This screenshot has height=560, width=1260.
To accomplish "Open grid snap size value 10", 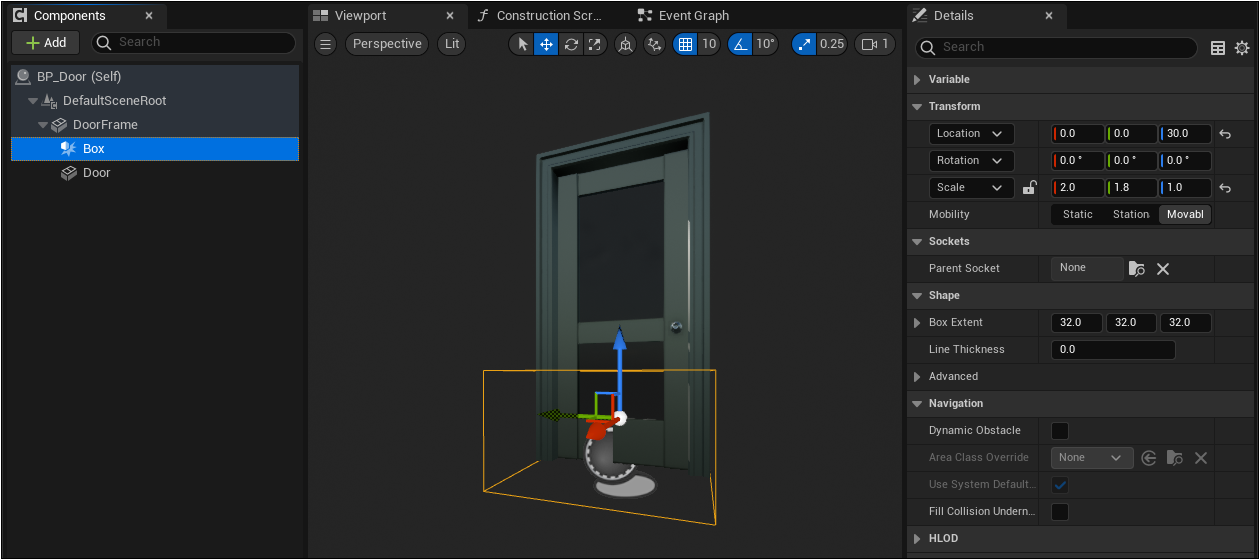I will 709,44.
